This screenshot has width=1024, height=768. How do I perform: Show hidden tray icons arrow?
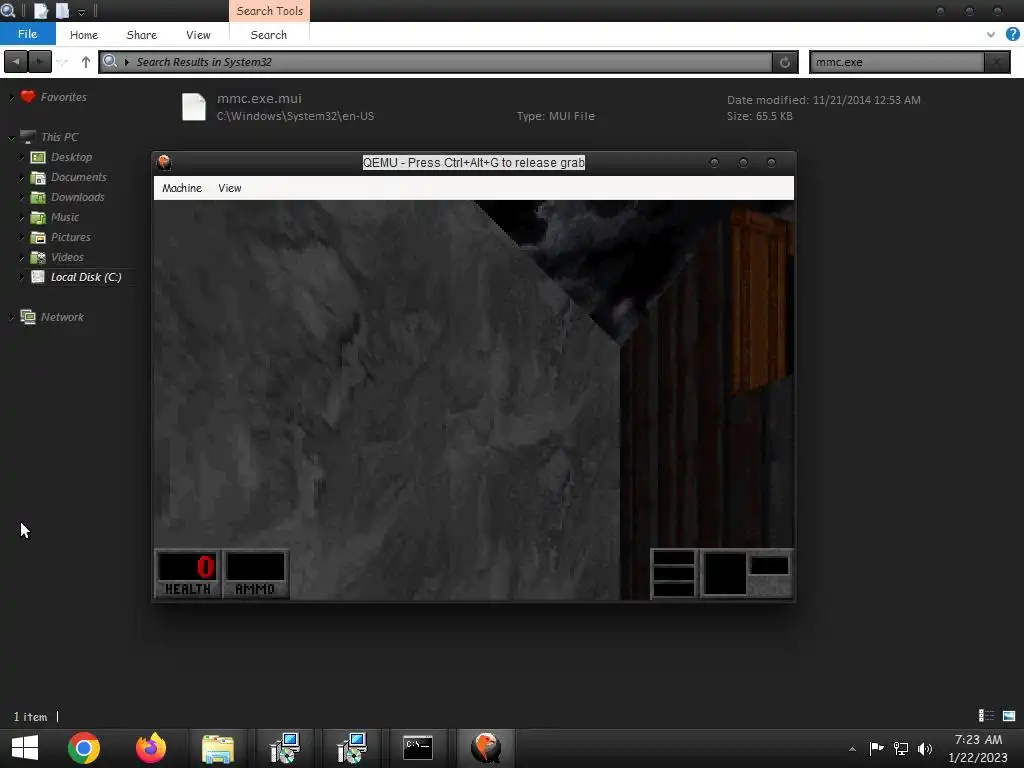point(852,749)
